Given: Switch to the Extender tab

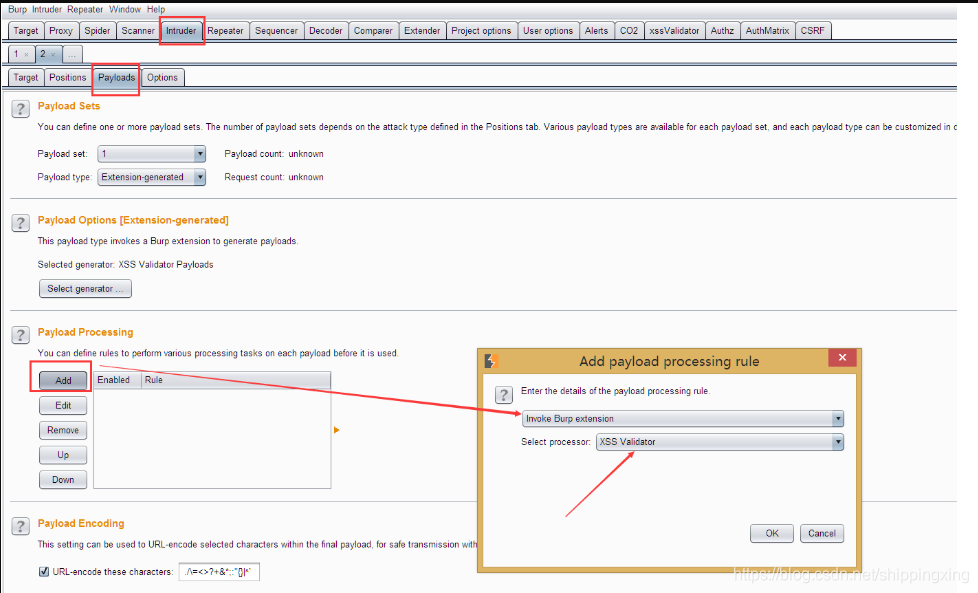Looking at the screenshot, I should point(422,31).
